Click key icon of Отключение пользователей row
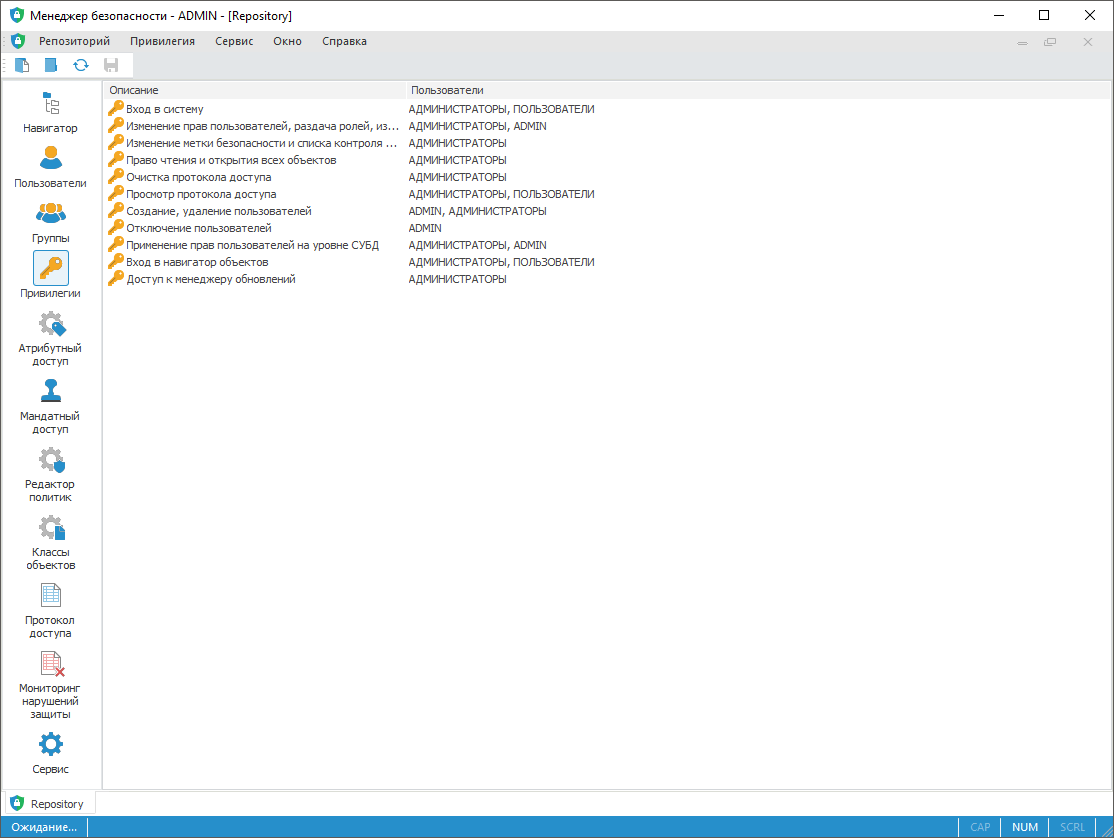 point(116,228)
